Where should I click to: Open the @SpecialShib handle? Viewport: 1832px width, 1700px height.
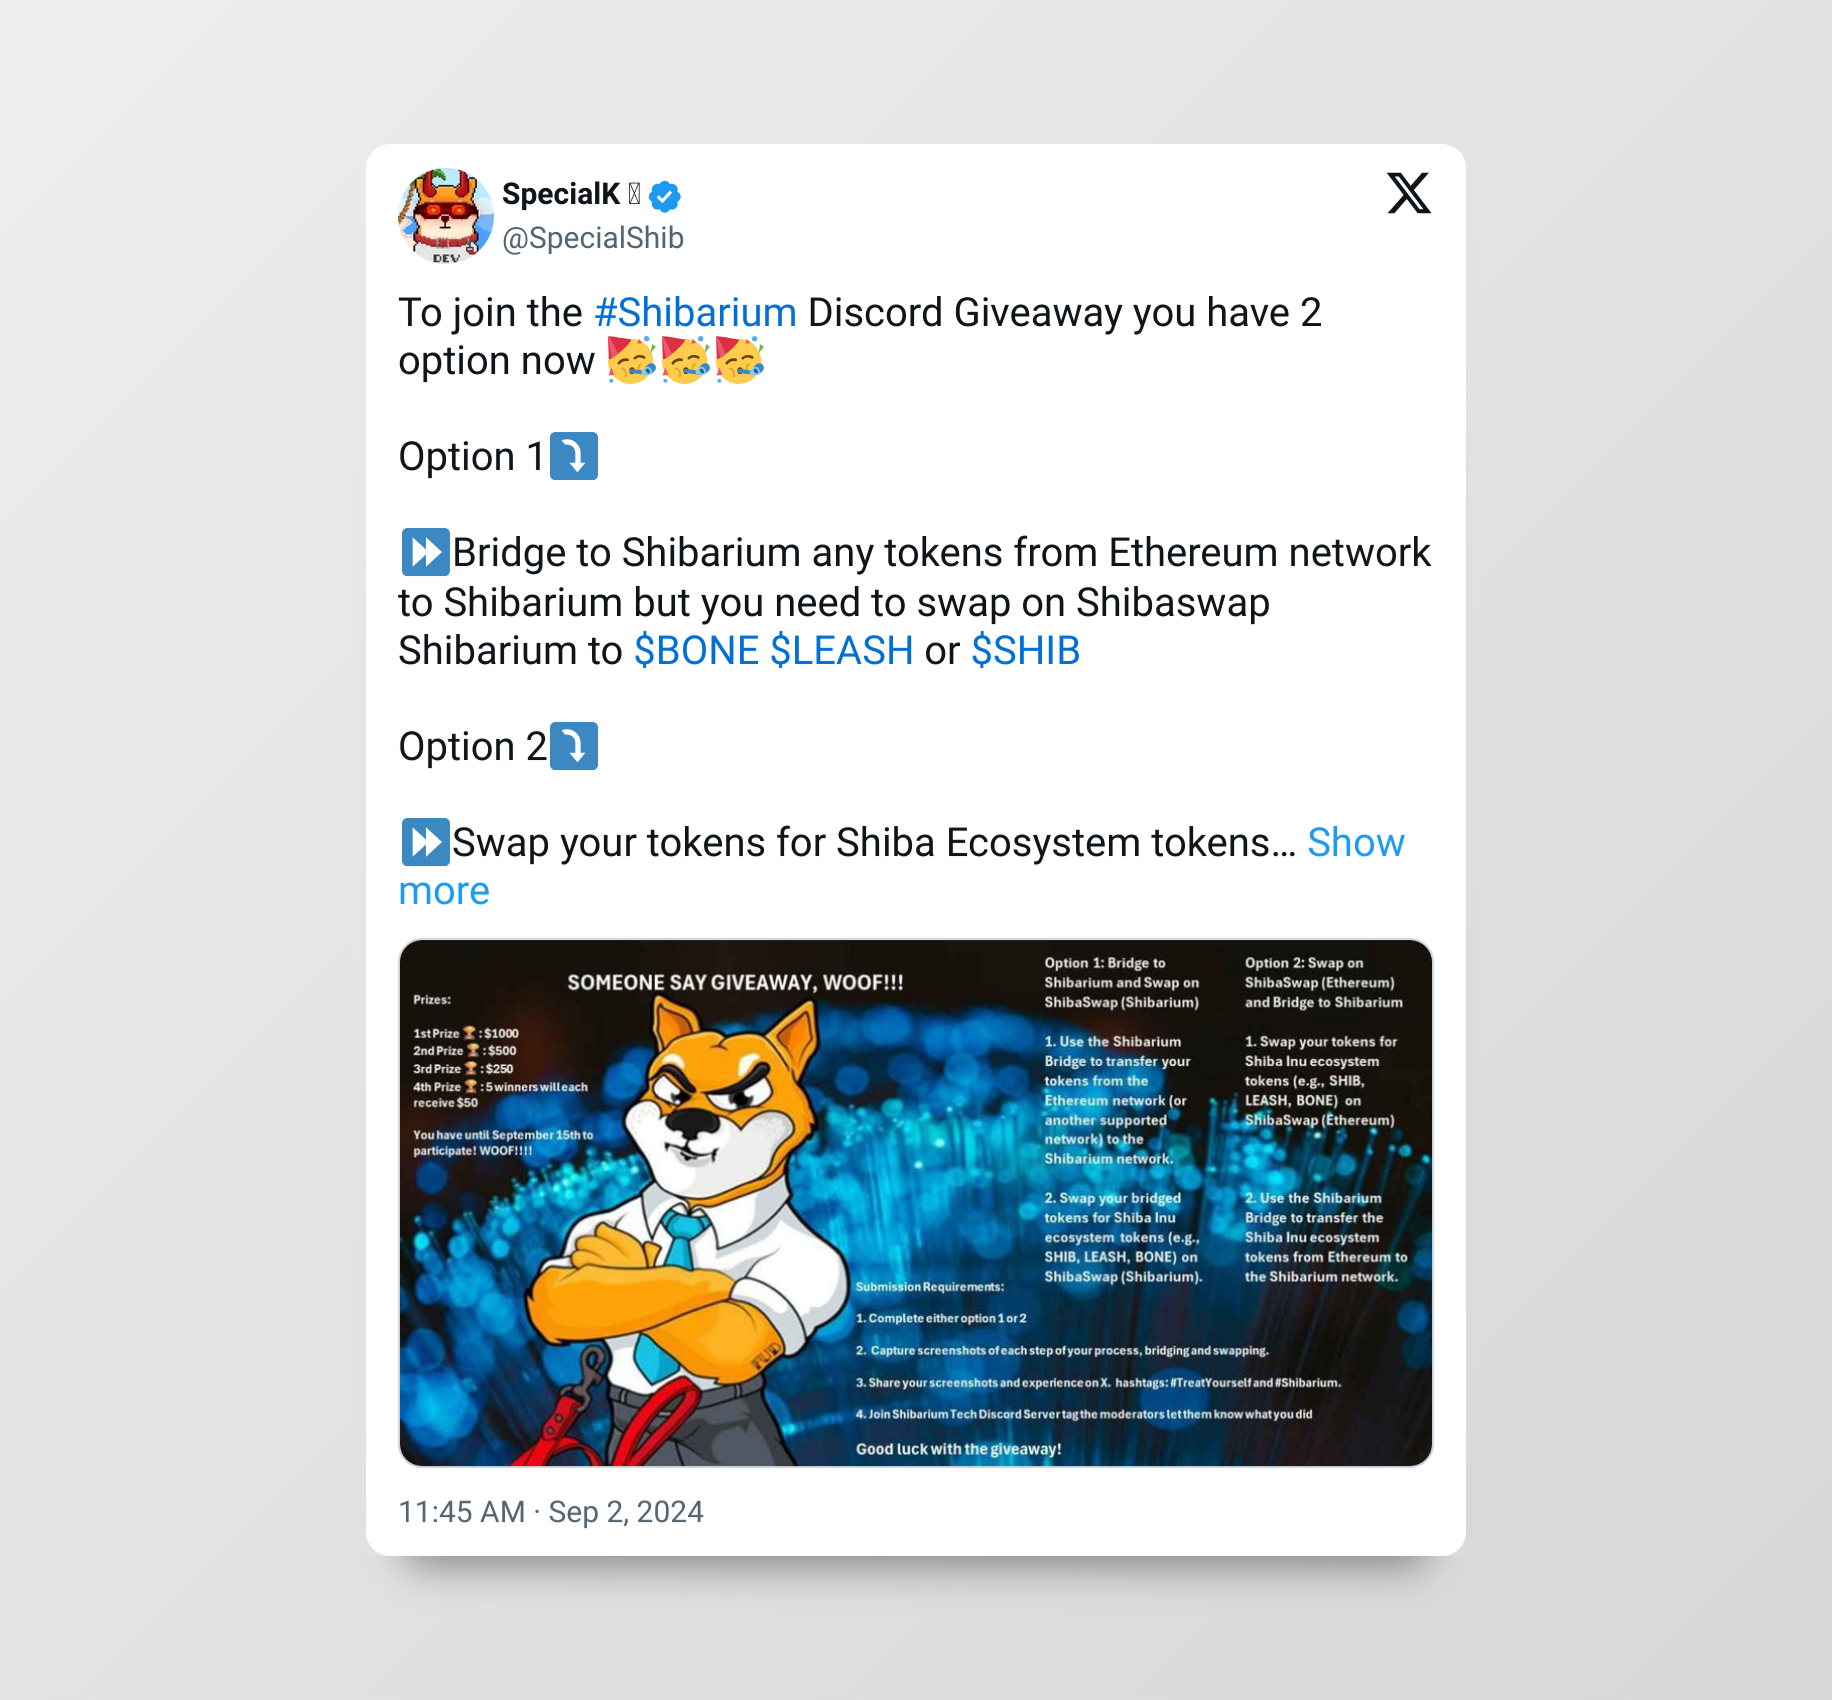(593, 238)
